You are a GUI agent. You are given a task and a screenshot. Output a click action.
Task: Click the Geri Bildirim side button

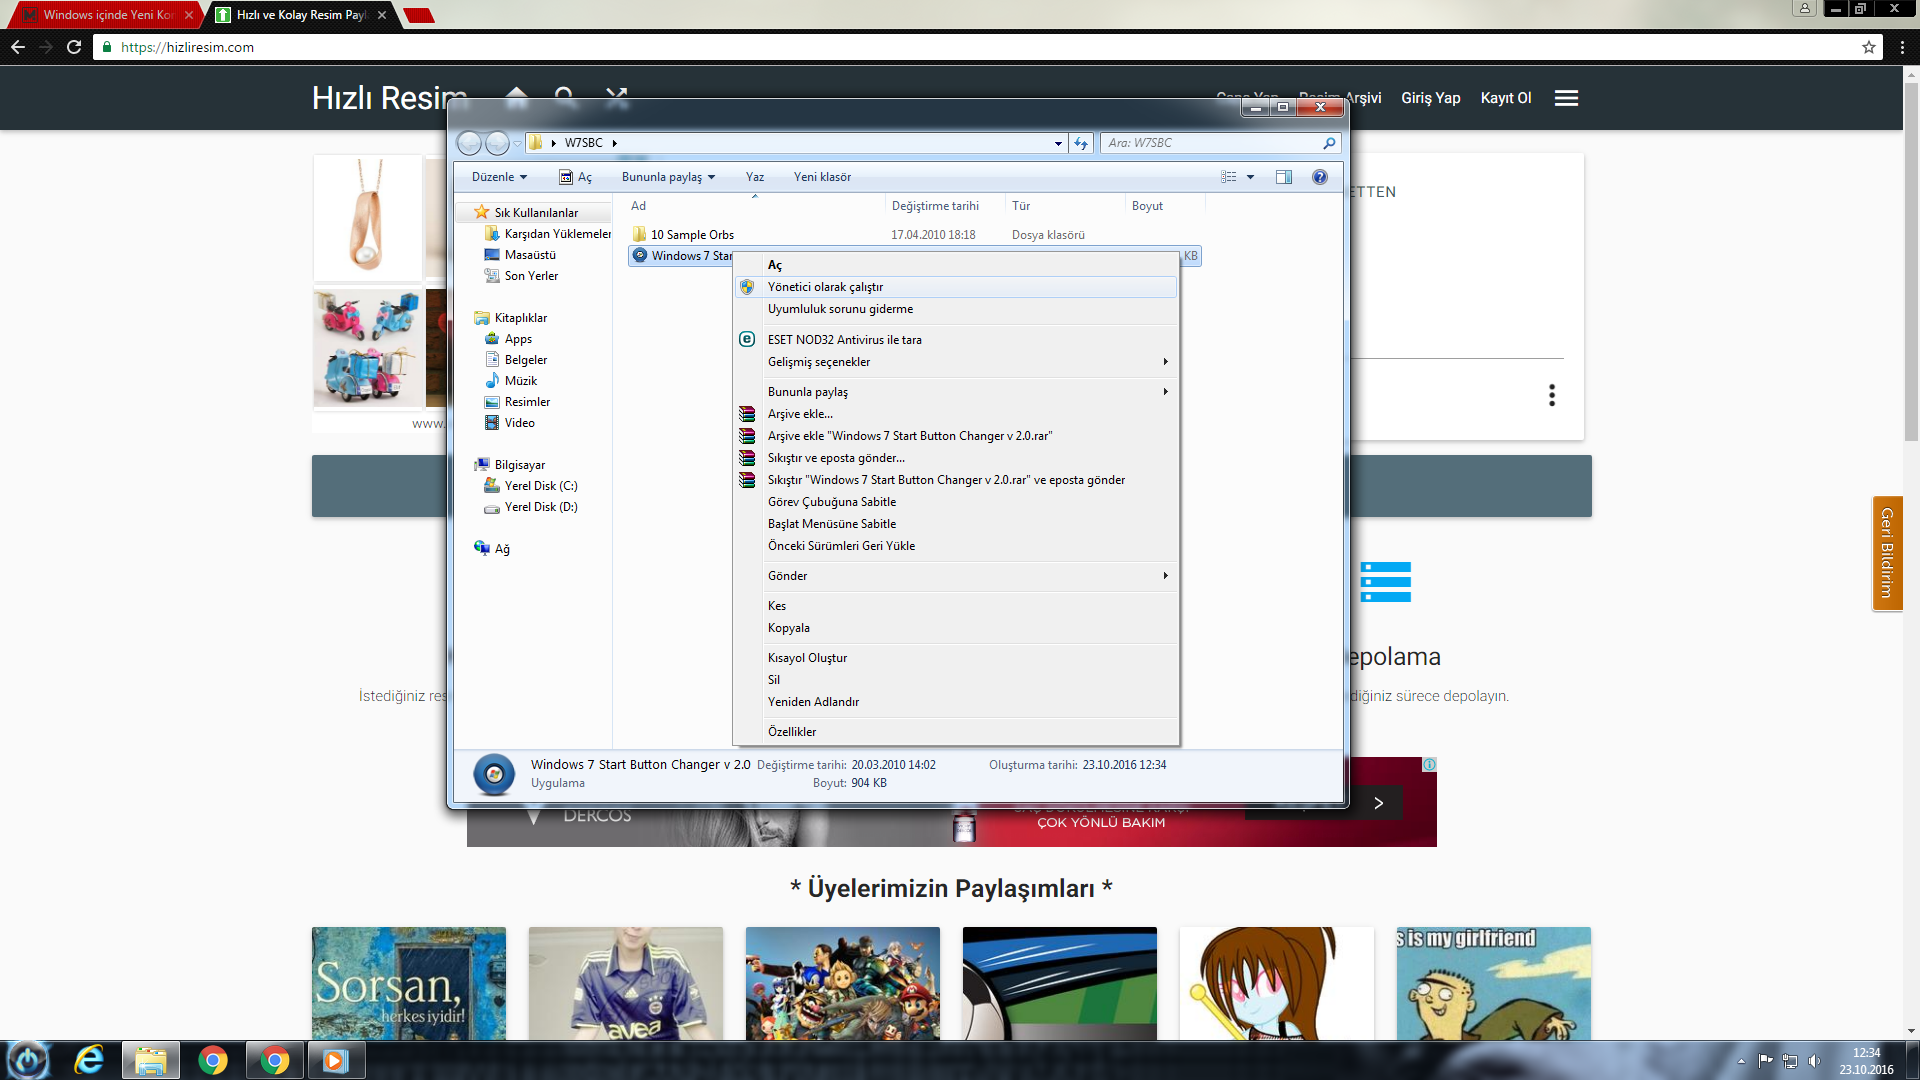[1887, 553]
